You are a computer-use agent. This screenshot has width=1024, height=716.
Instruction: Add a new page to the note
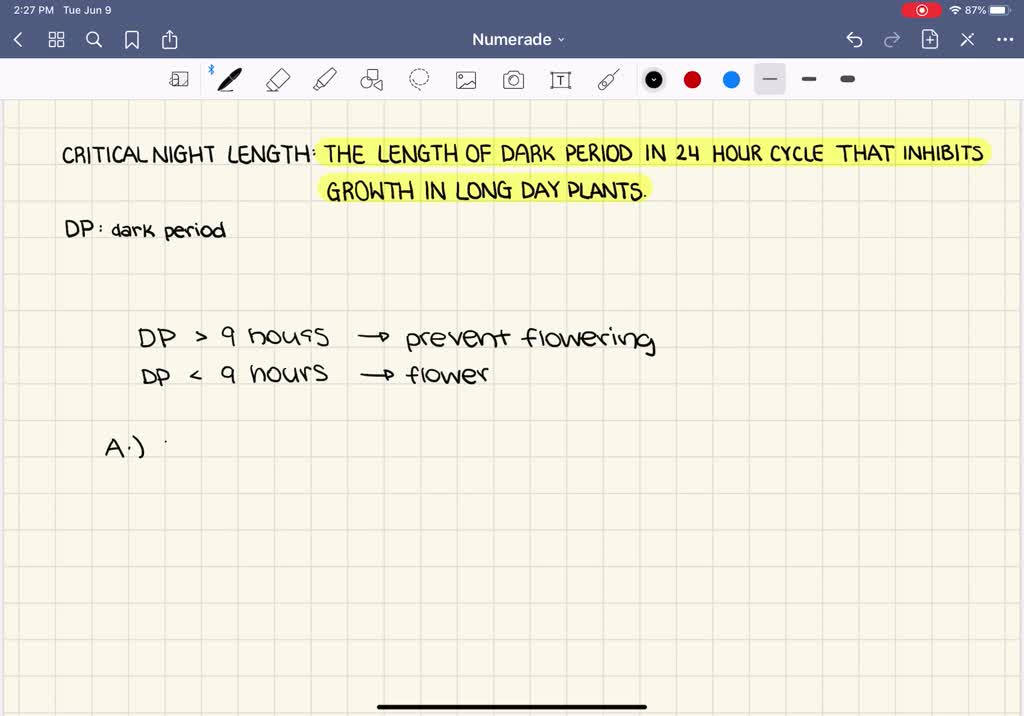(929, 39)
